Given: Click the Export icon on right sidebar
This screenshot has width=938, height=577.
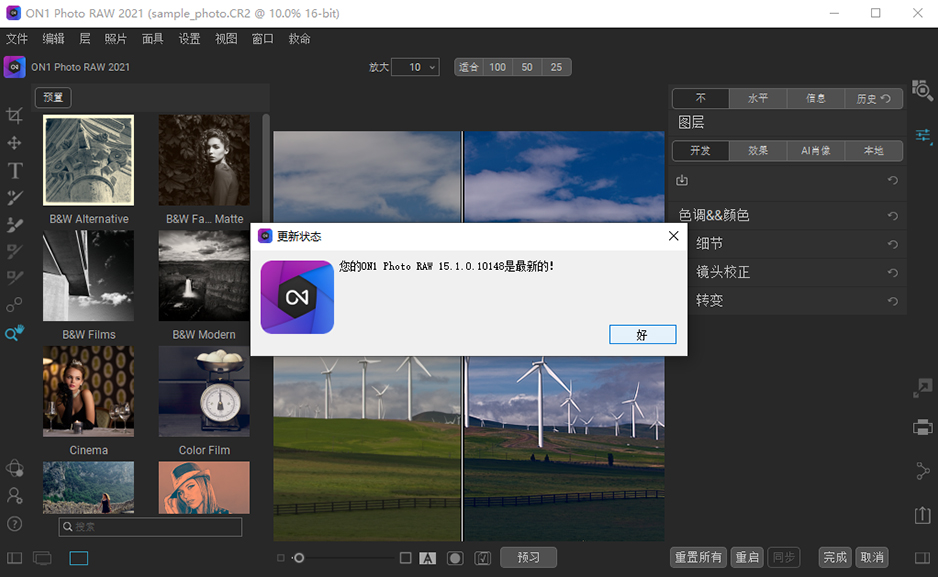Looking at the screenshot, I should click(922, 515).
